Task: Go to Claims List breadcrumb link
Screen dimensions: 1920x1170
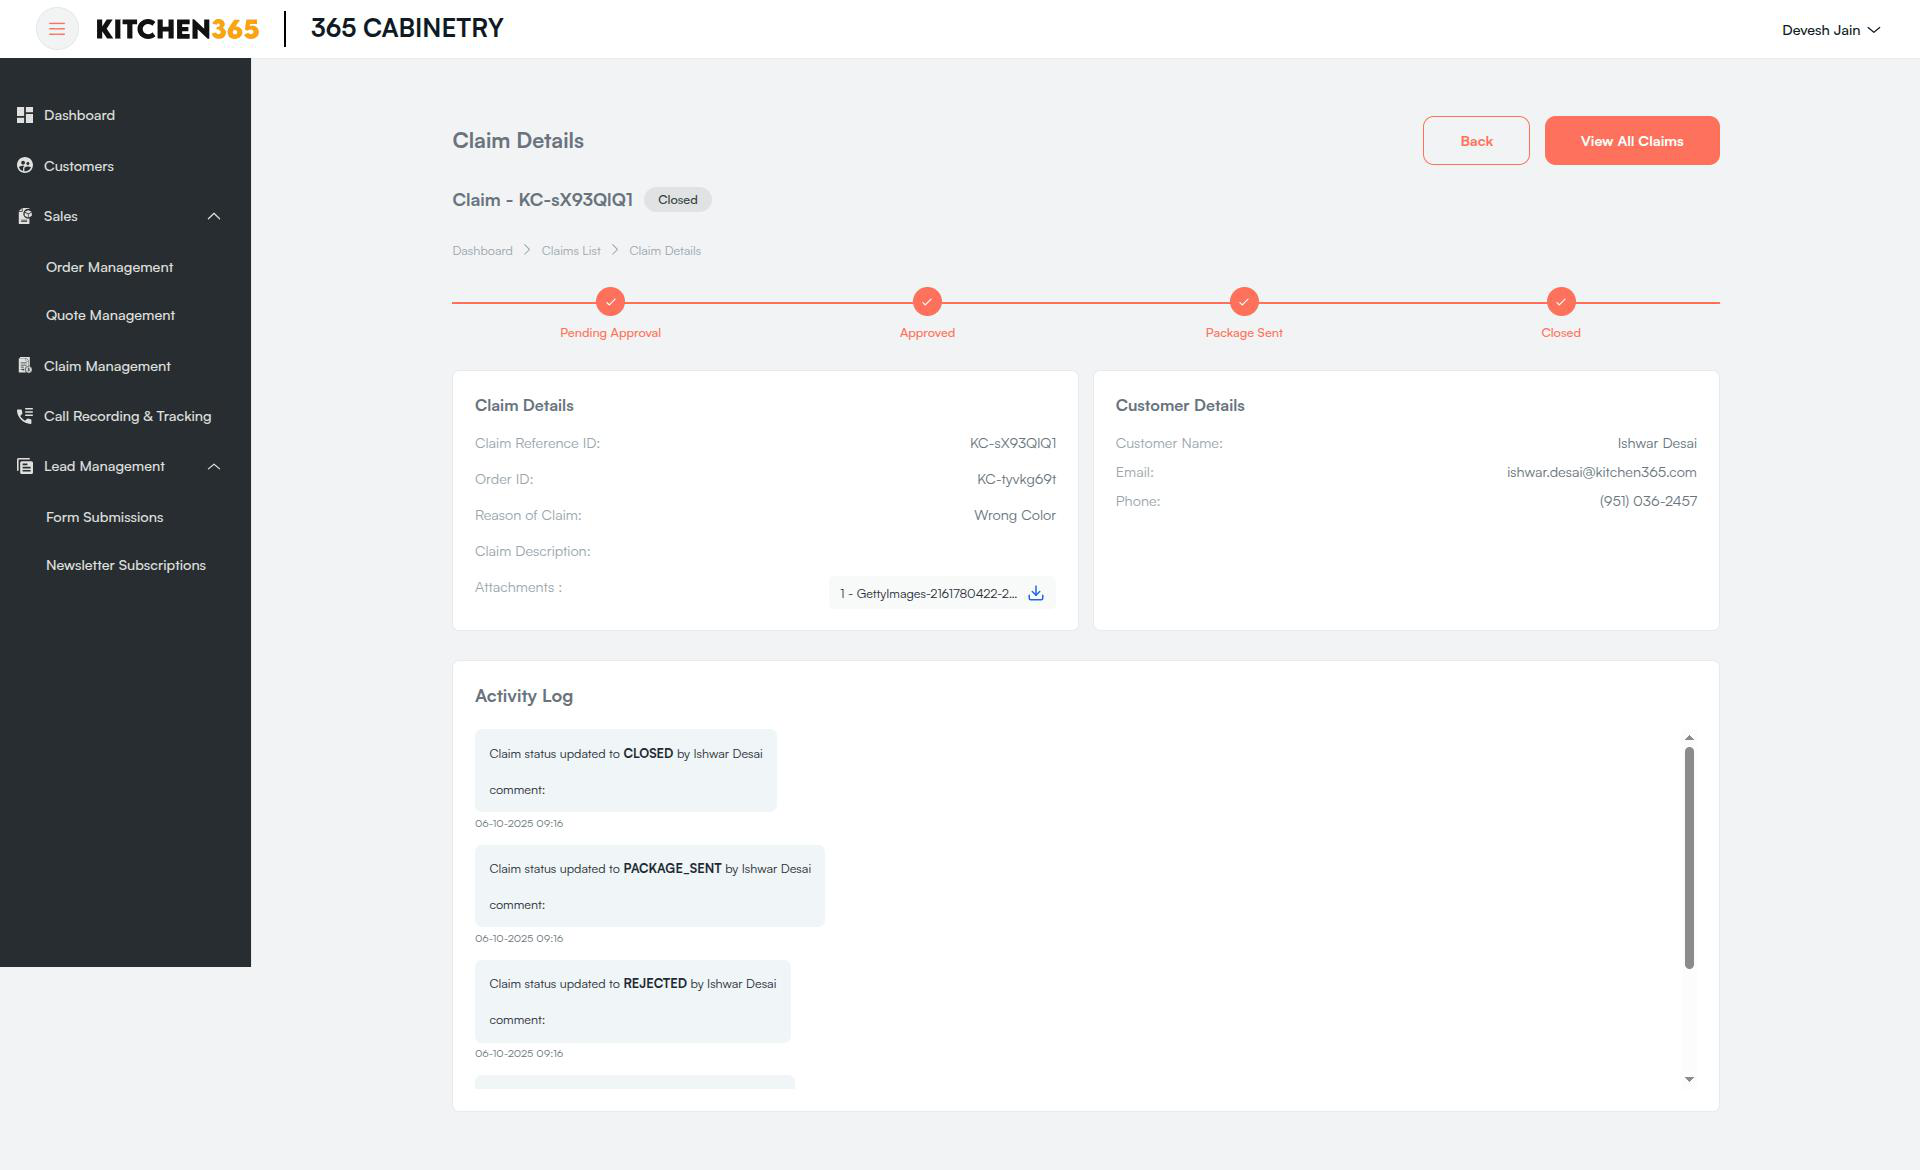Action: tap(571, 251)
